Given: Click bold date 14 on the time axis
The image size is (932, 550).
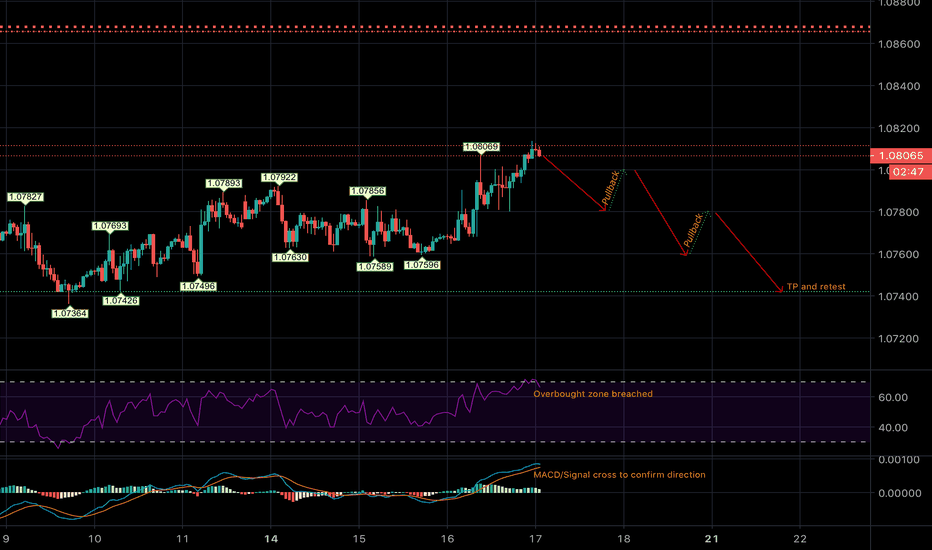Looking at the screenshot, I should 271,539.
